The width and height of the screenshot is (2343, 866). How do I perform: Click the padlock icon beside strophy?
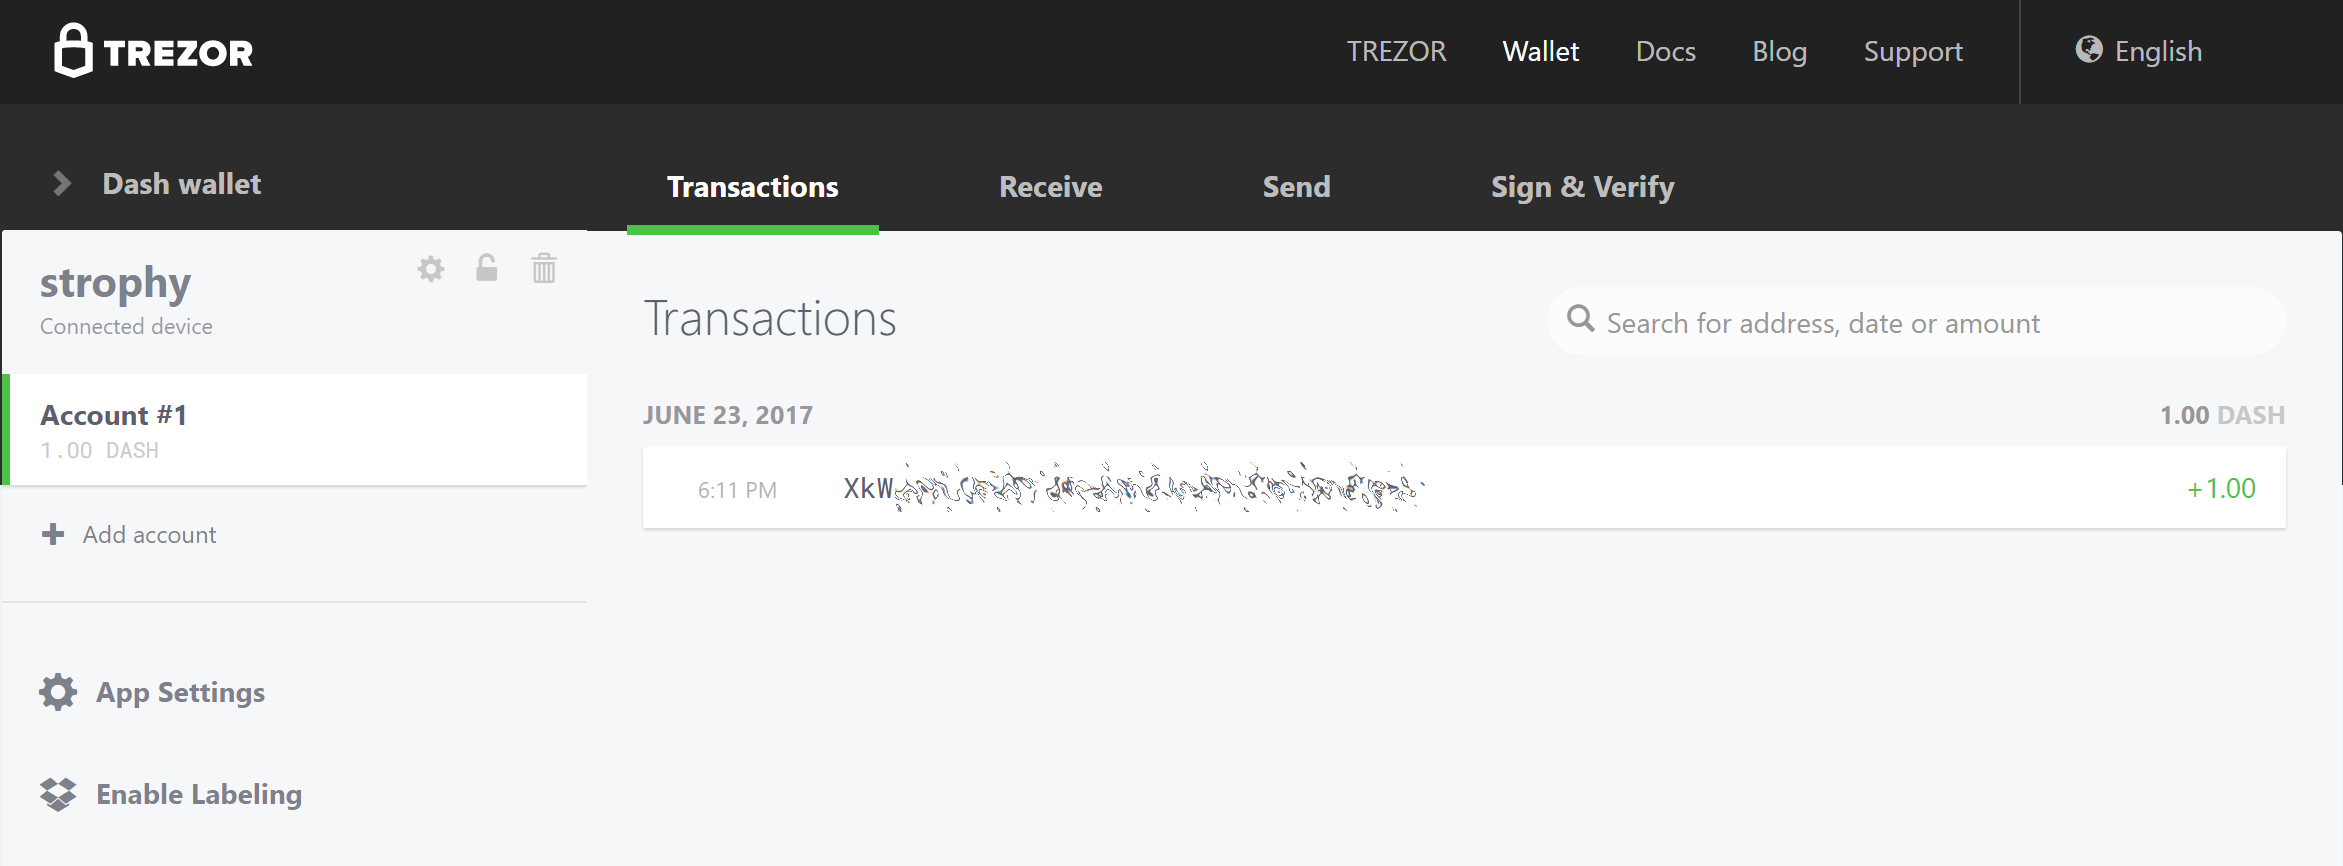487,268
